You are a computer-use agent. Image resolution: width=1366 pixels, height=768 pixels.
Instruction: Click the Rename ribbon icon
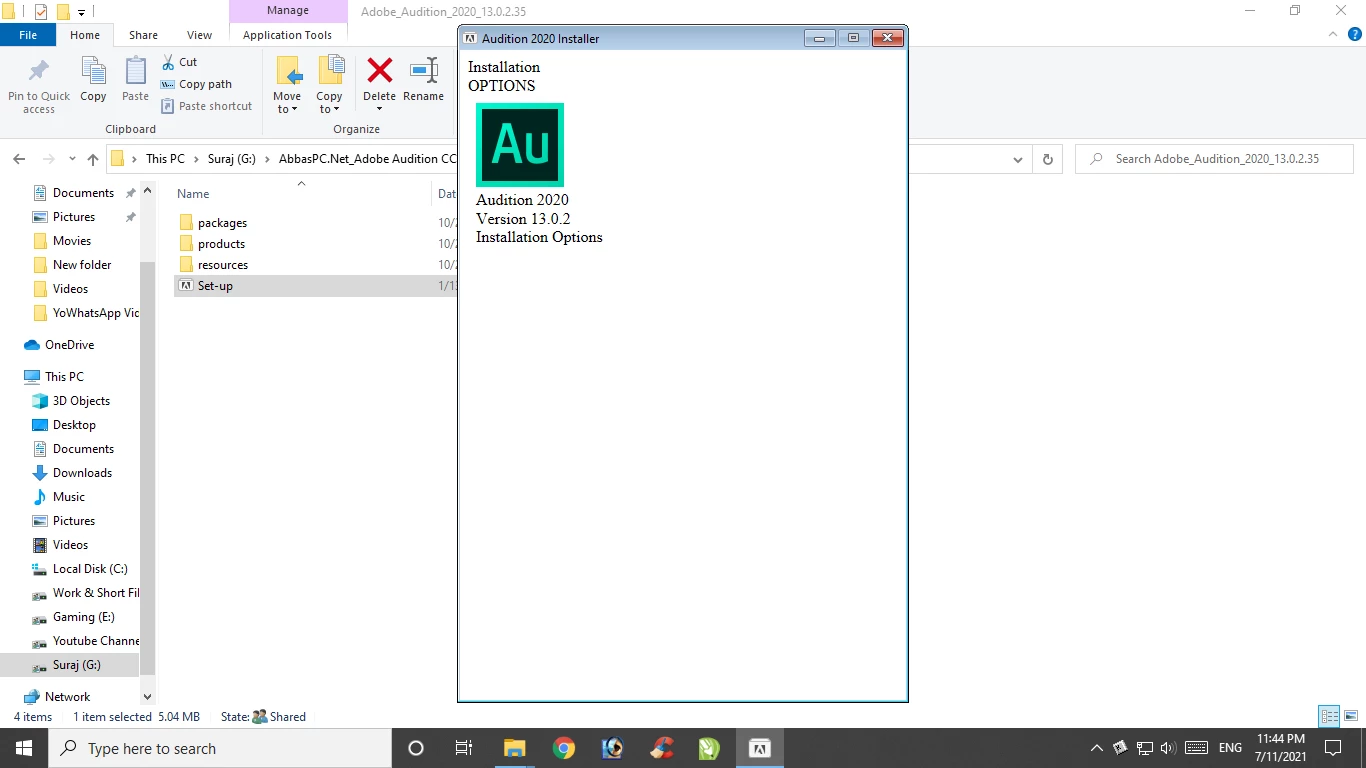pos(424,70)
